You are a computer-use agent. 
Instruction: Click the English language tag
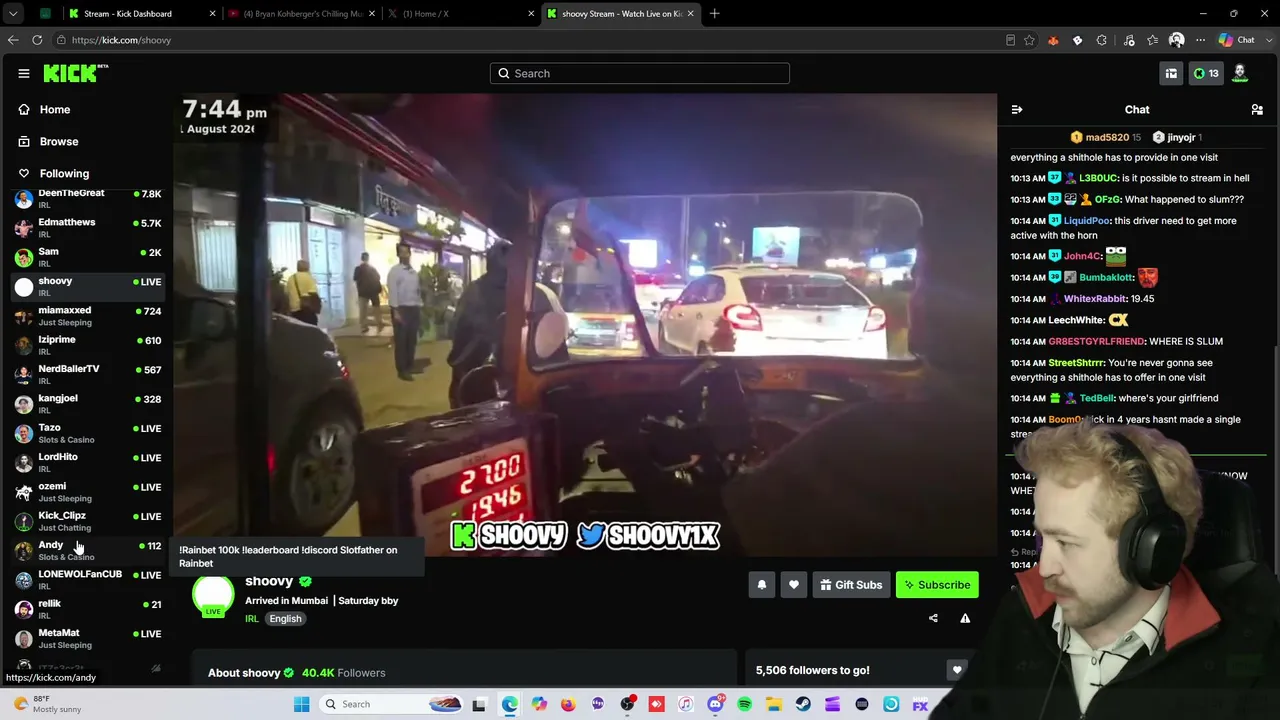285,619
